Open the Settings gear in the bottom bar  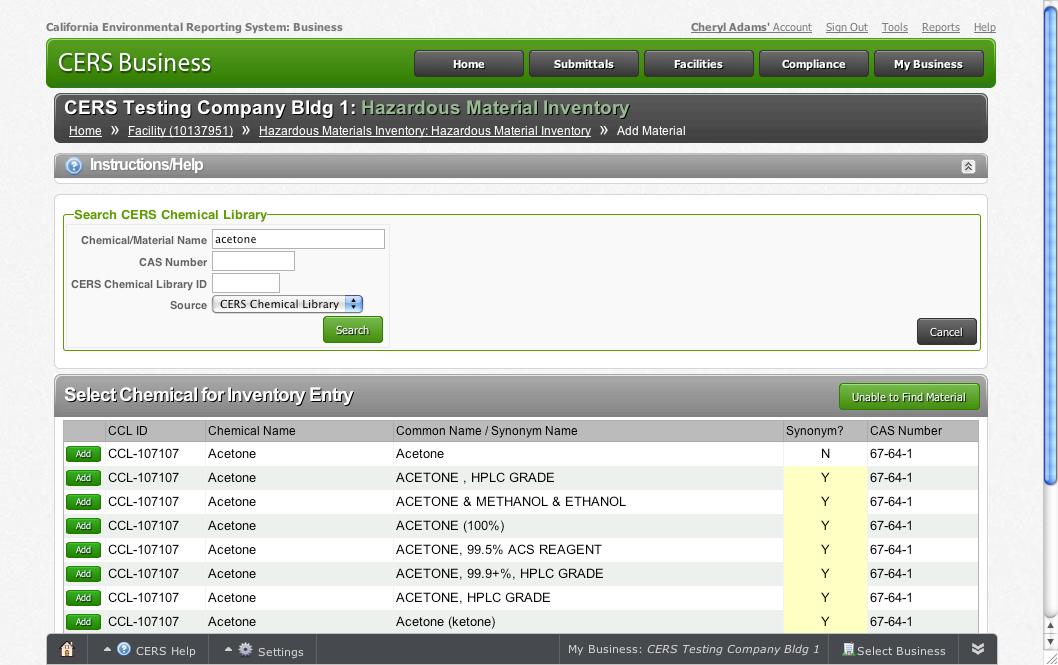pyautogui.click(x=245, y=649)
